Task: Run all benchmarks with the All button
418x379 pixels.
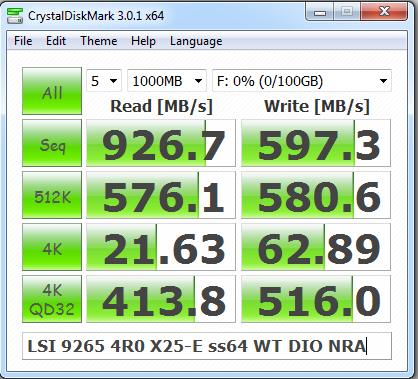Action: click(52, 91)
